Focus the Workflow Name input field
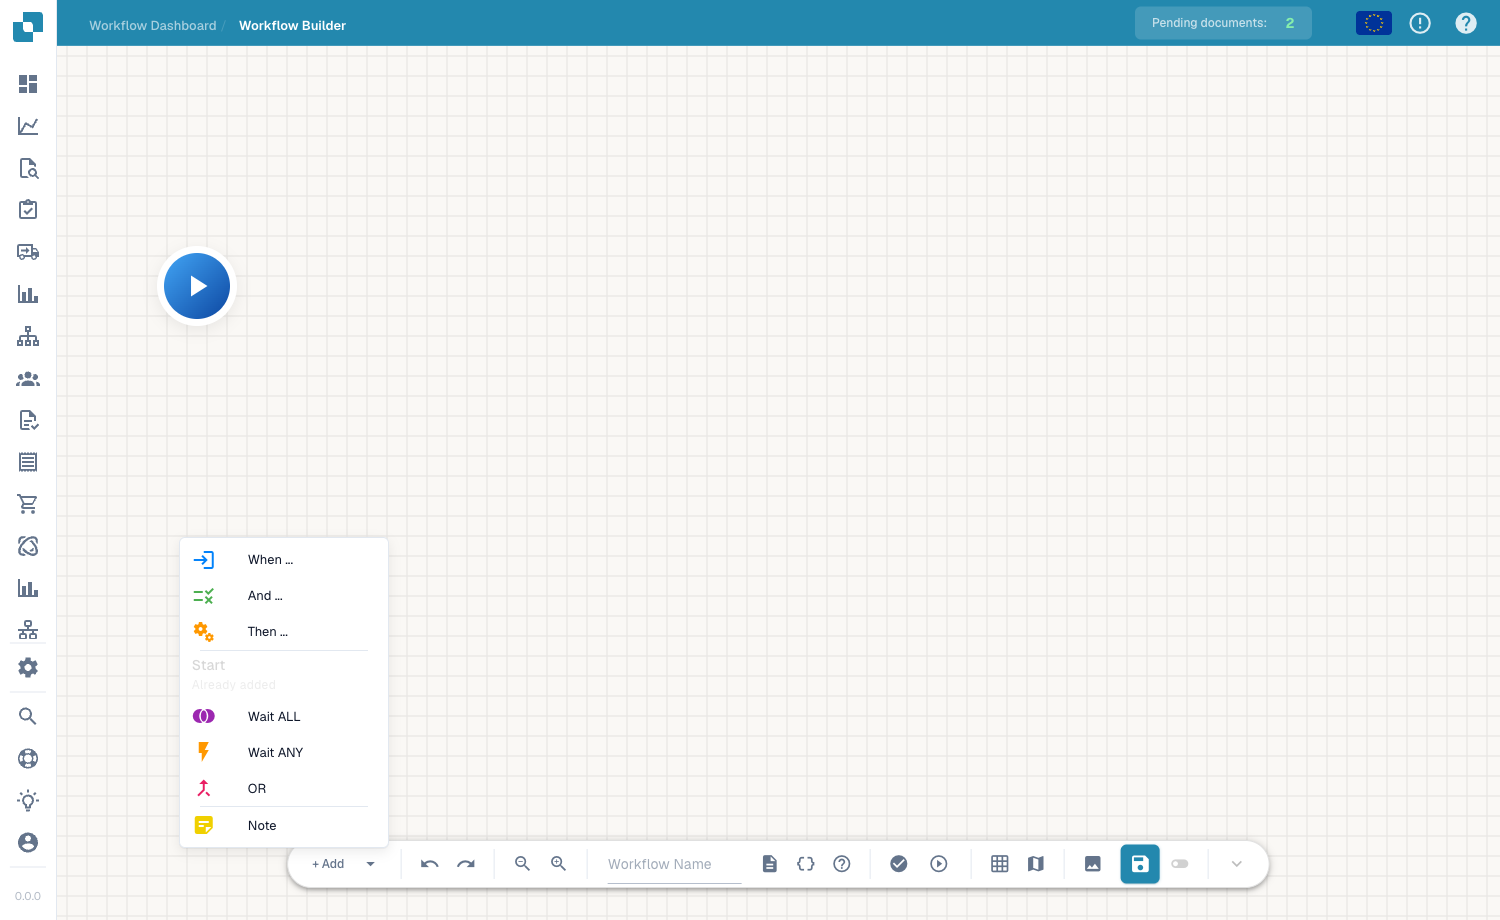Screen dimensions: 1500x920 [674, 864]
